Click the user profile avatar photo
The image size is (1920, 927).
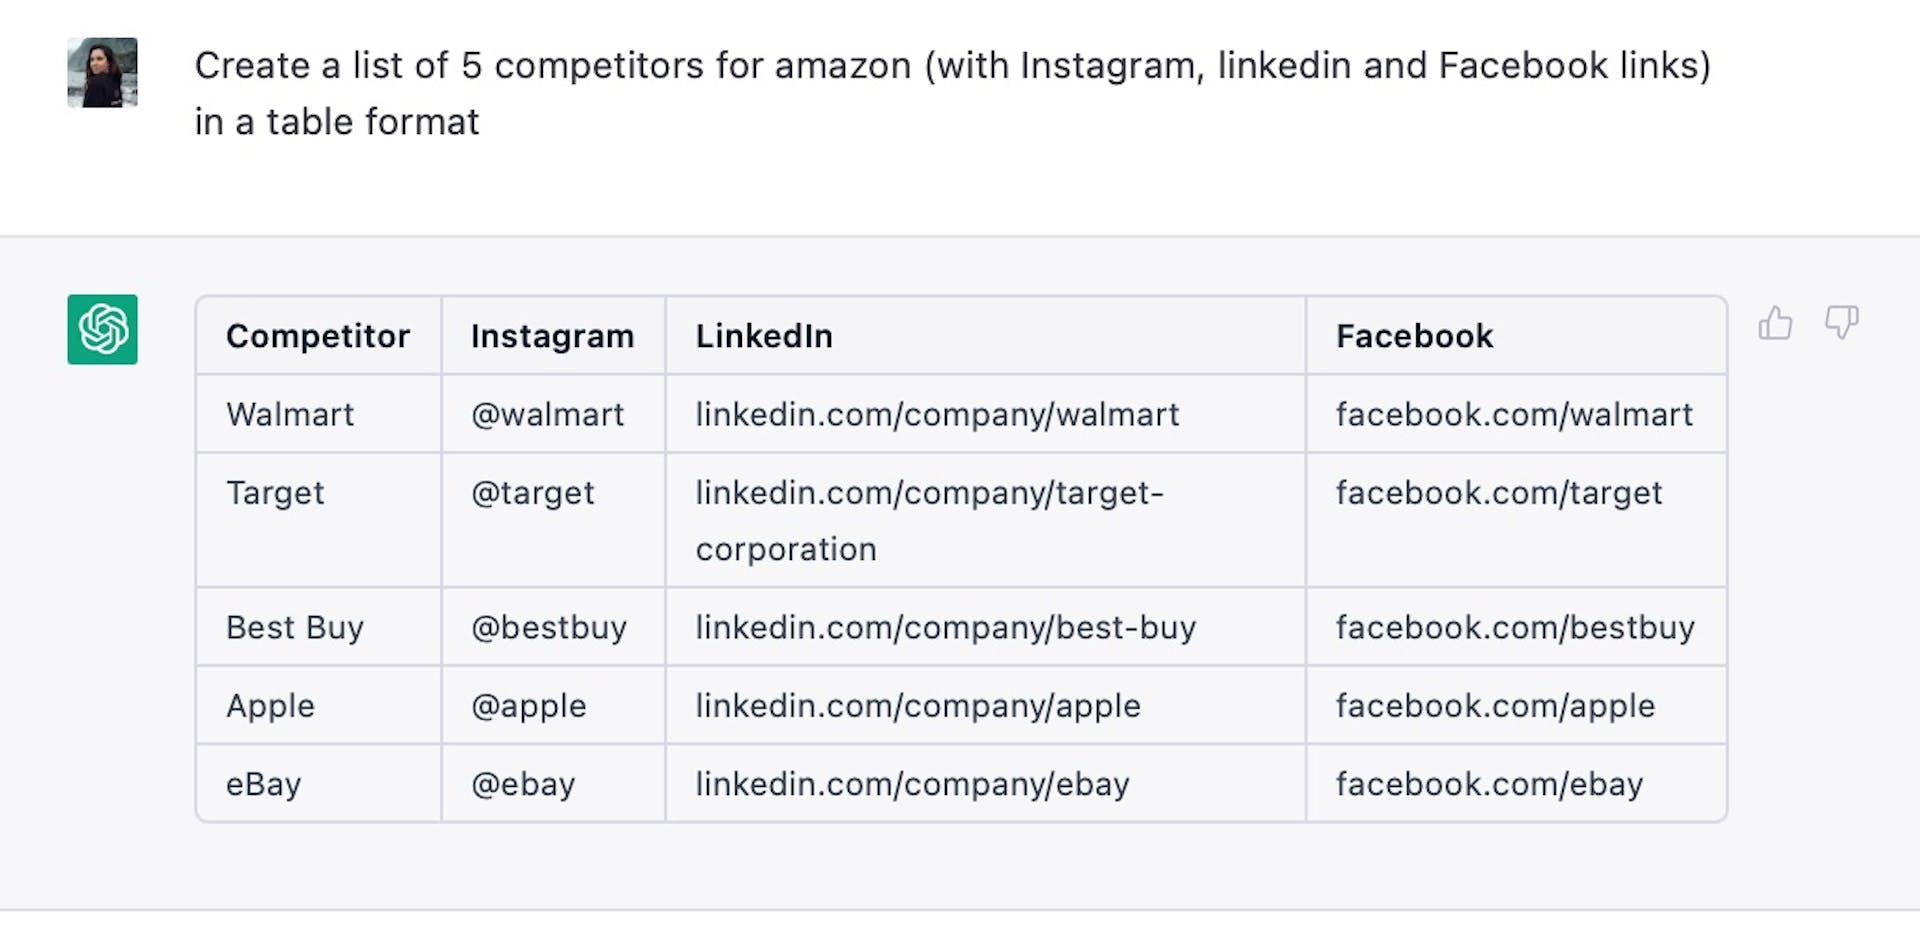point(102,72)
